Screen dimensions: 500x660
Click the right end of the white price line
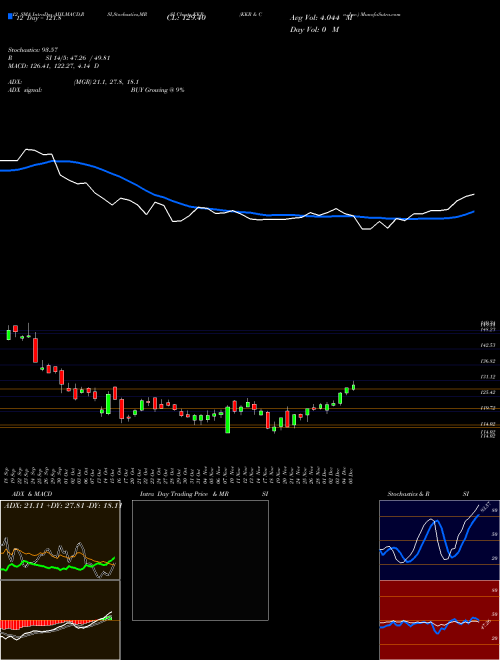474,194
